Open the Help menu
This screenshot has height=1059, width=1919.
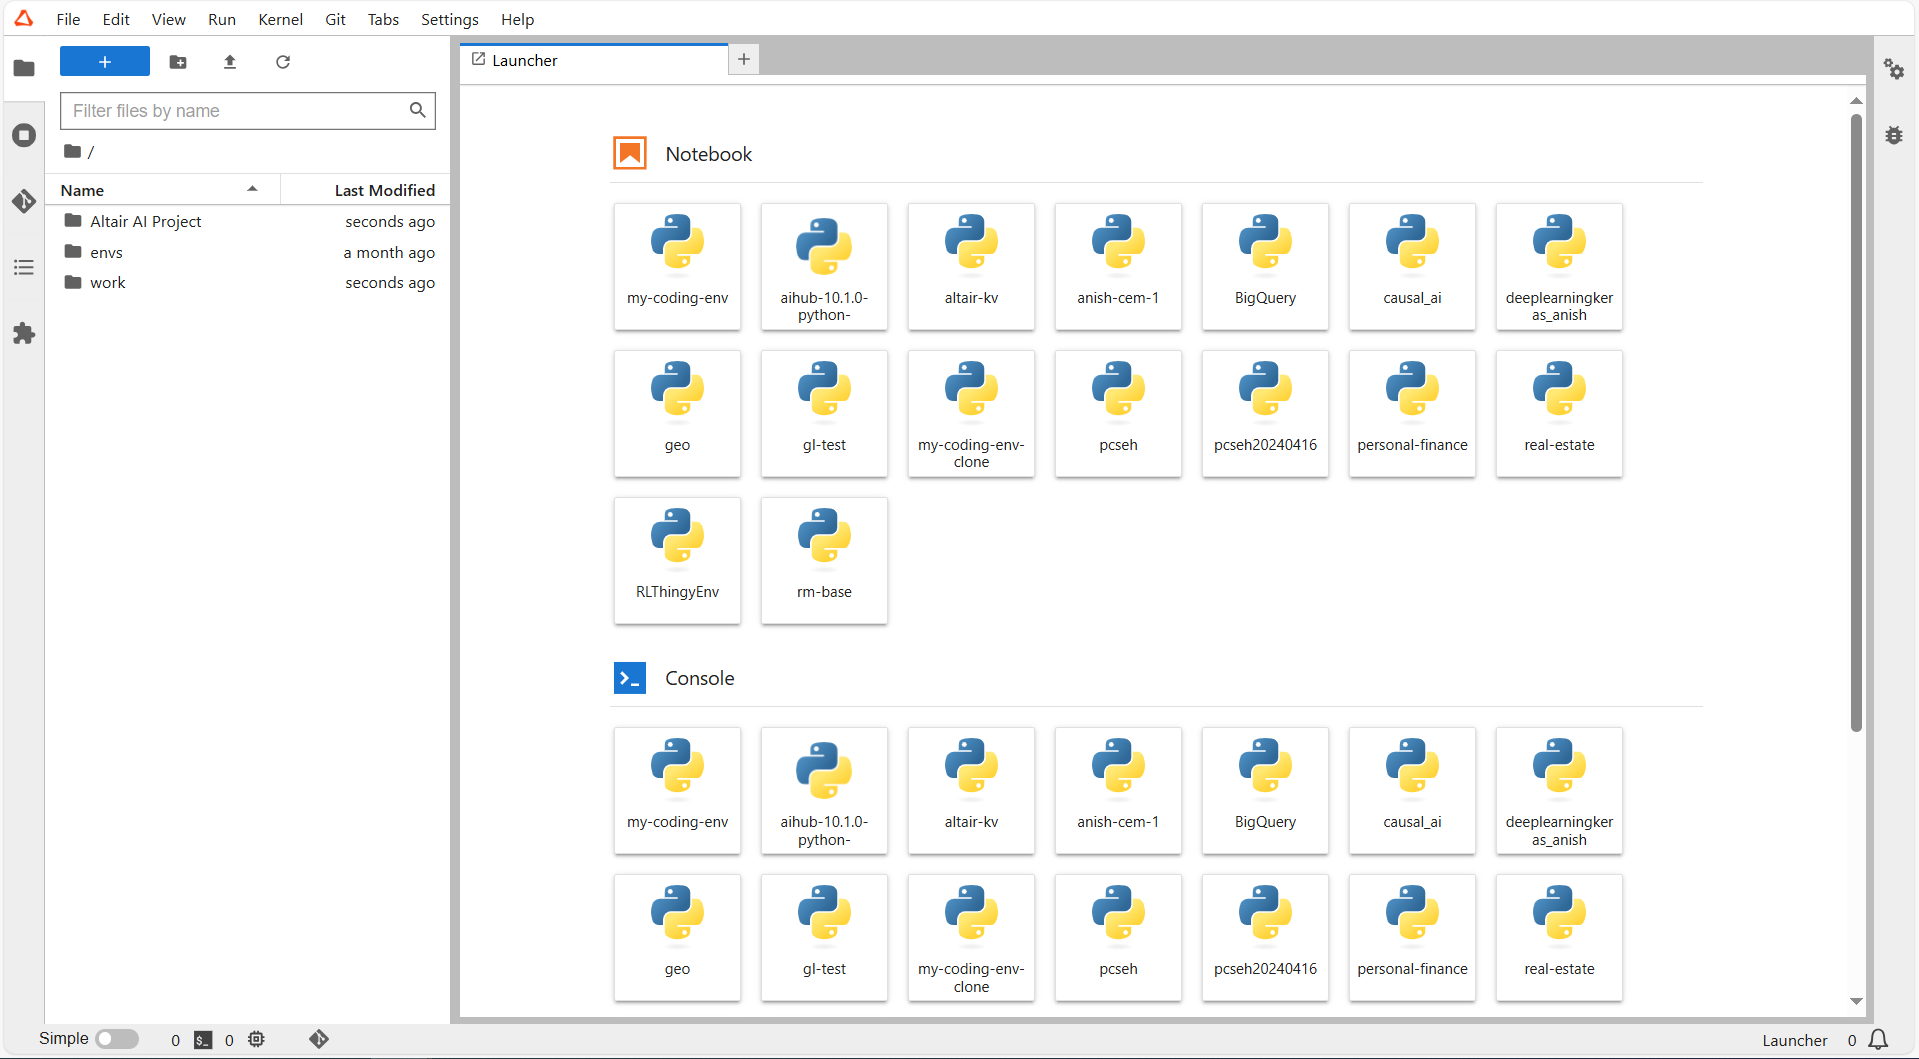tap(517, 19)
